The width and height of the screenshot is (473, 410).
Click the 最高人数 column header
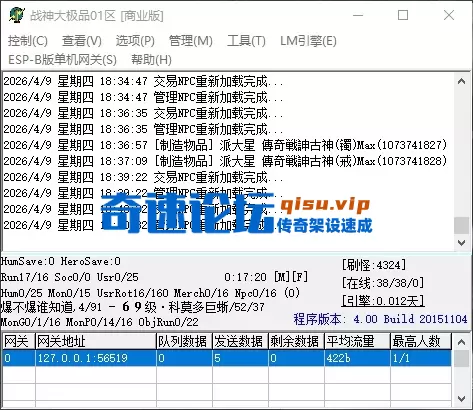pyautogui.click(x=421, y=341)
